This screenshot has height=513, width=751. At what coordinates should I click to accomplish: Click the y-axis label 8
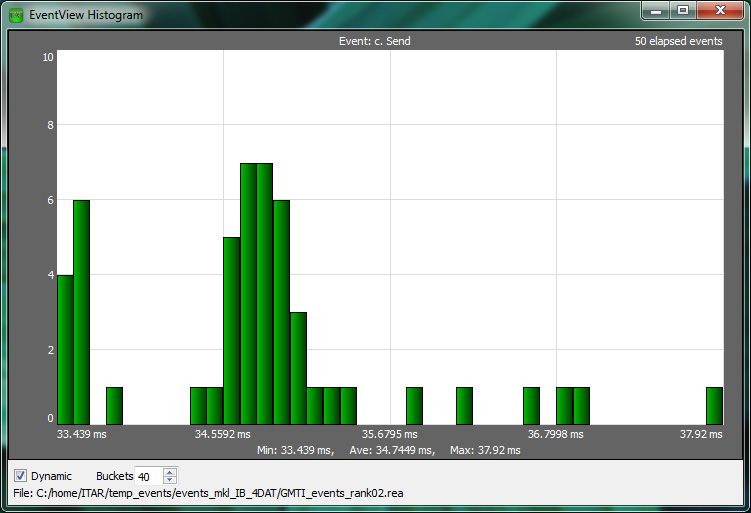pyautogui.click(x=50, y=125)
